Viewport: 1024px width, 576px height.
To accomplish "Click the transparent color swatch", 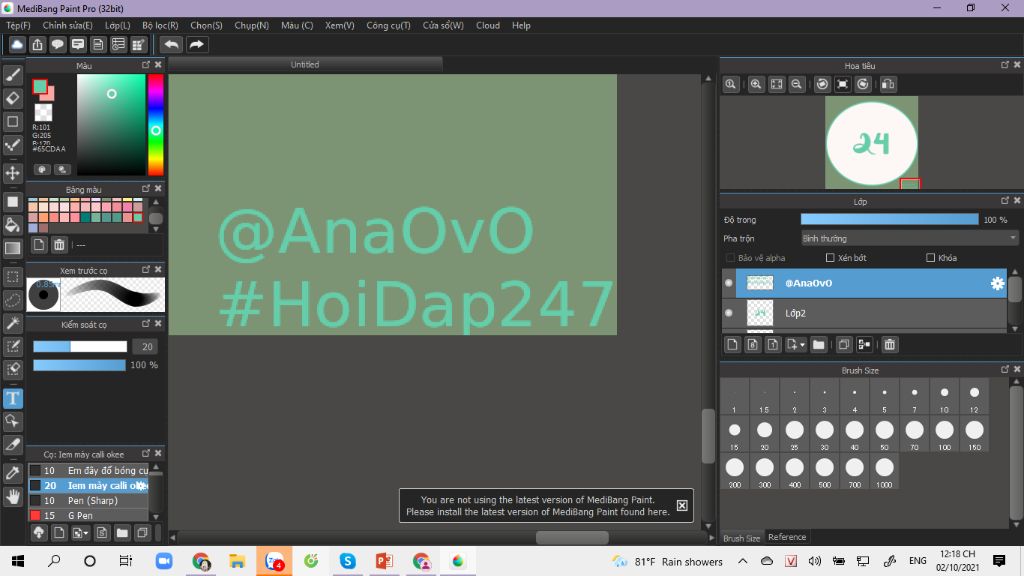I will (43, 112).
